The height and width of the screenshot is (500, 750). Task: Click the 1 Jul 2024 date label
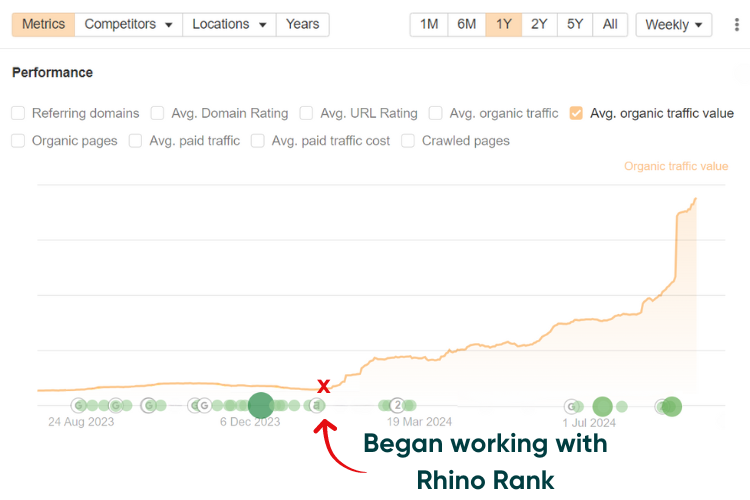(x=589, y=423)
